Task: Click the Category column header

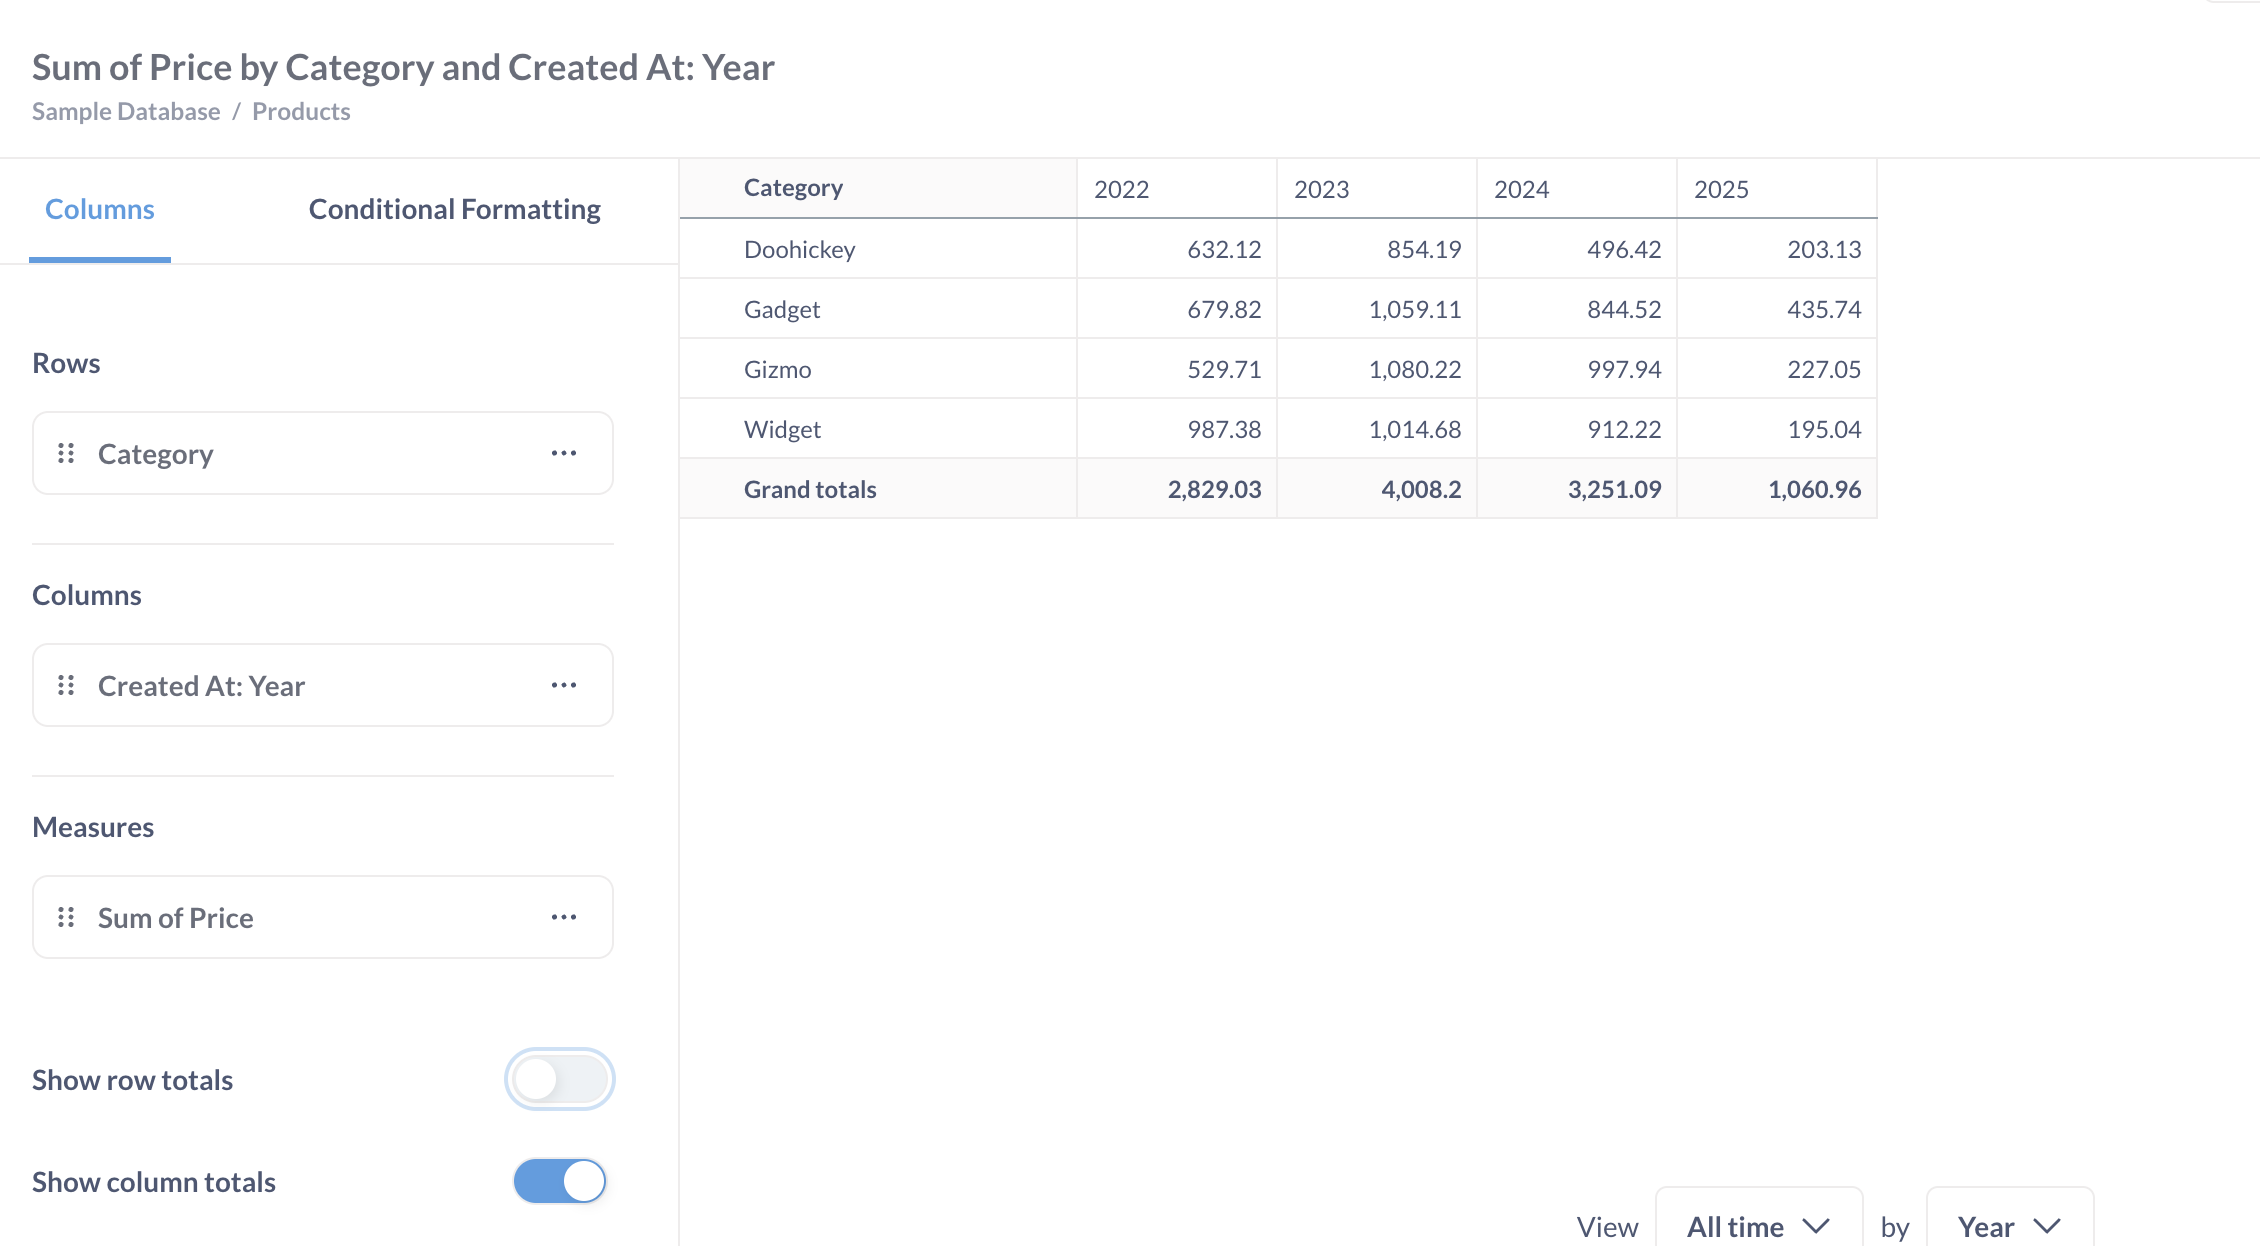Action: click(x=878, y=188)
